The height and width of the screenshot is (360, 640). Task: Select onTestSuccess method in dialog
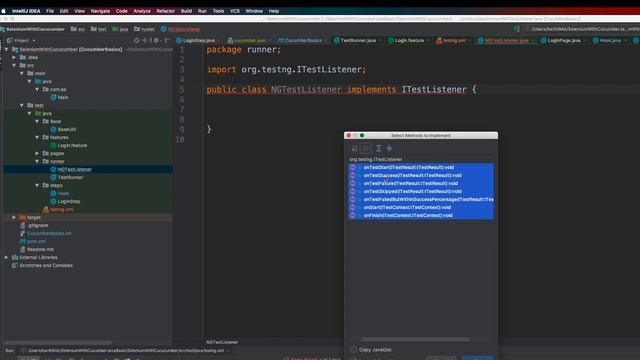[x=421, y=176]
